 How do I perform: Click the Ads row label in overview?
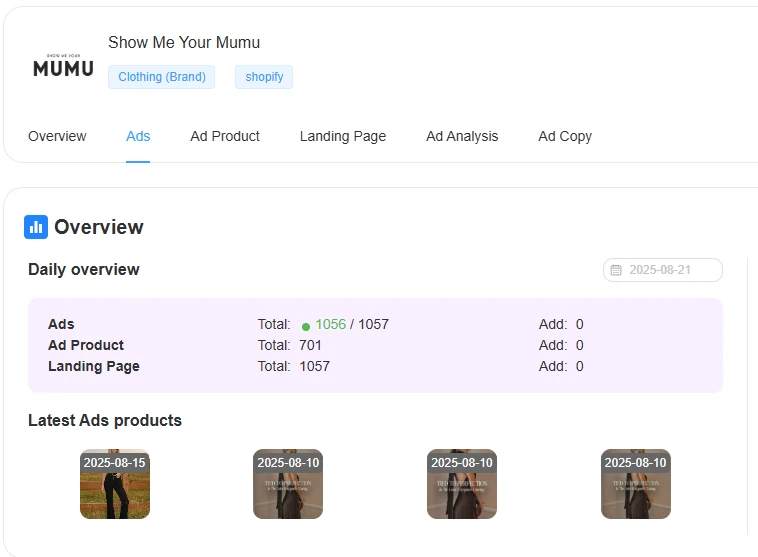pyautogui.click(x=61, y=324)
